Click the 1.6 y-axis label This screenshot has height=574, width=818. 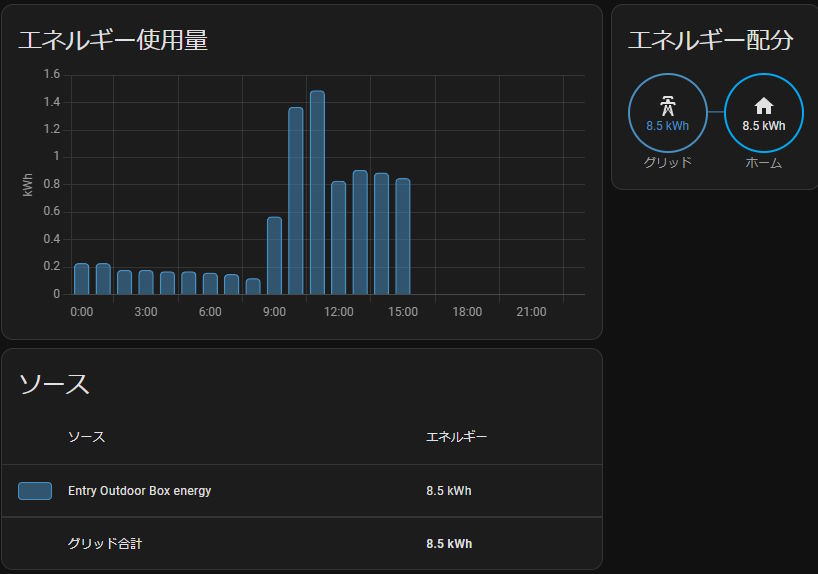click(52, 74)
